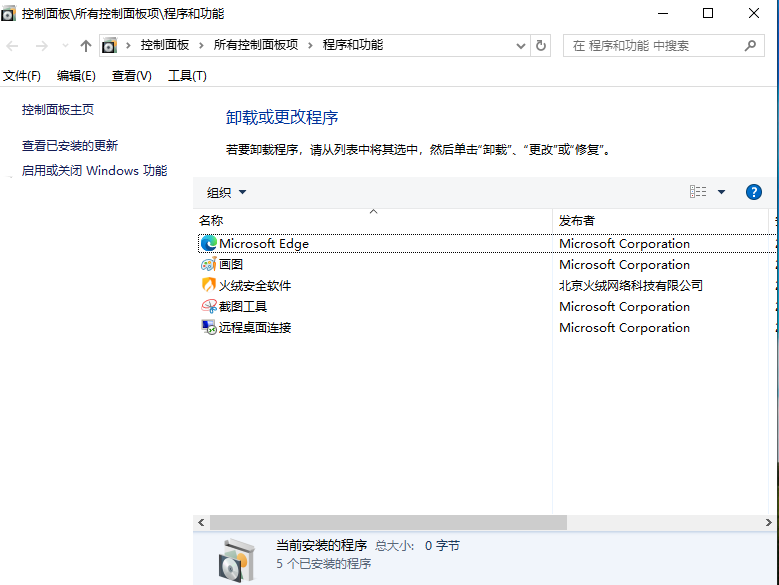Select the Microsoft Edge row name
This screenshot has height=585, width=779.
(x=264, y=244)
